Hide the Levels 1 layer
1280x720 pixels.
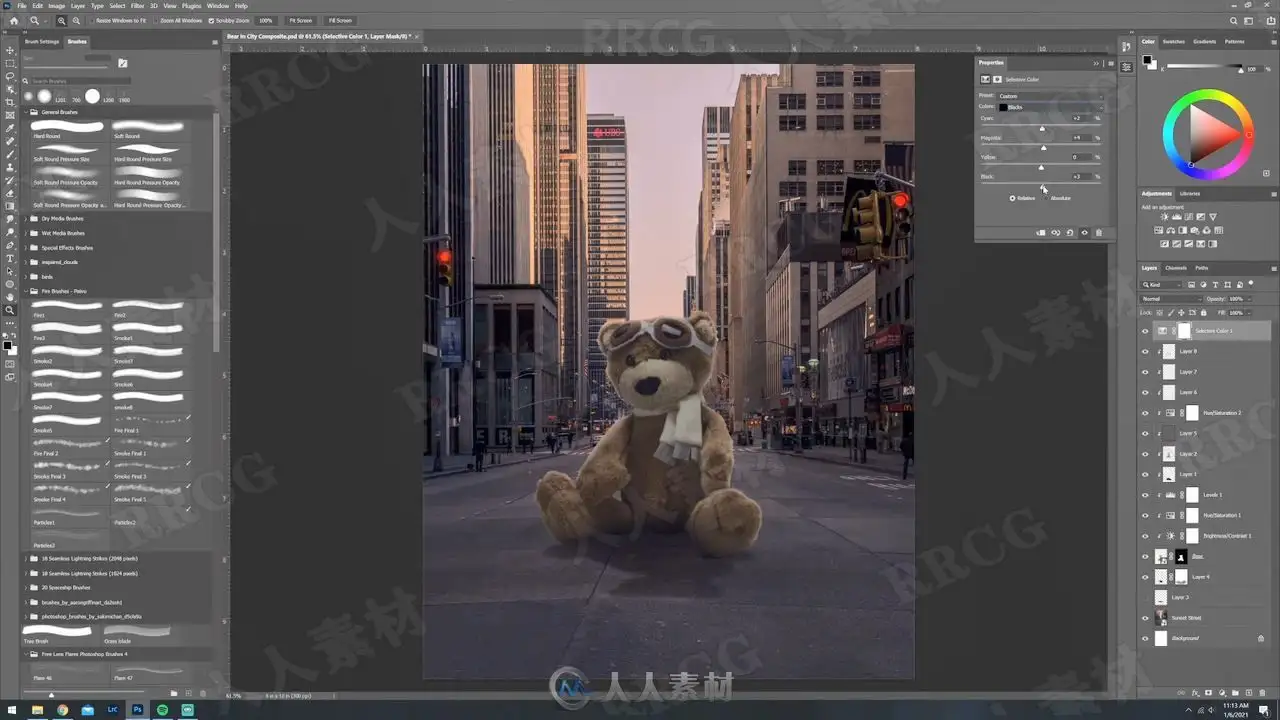tap(1145, 495)
